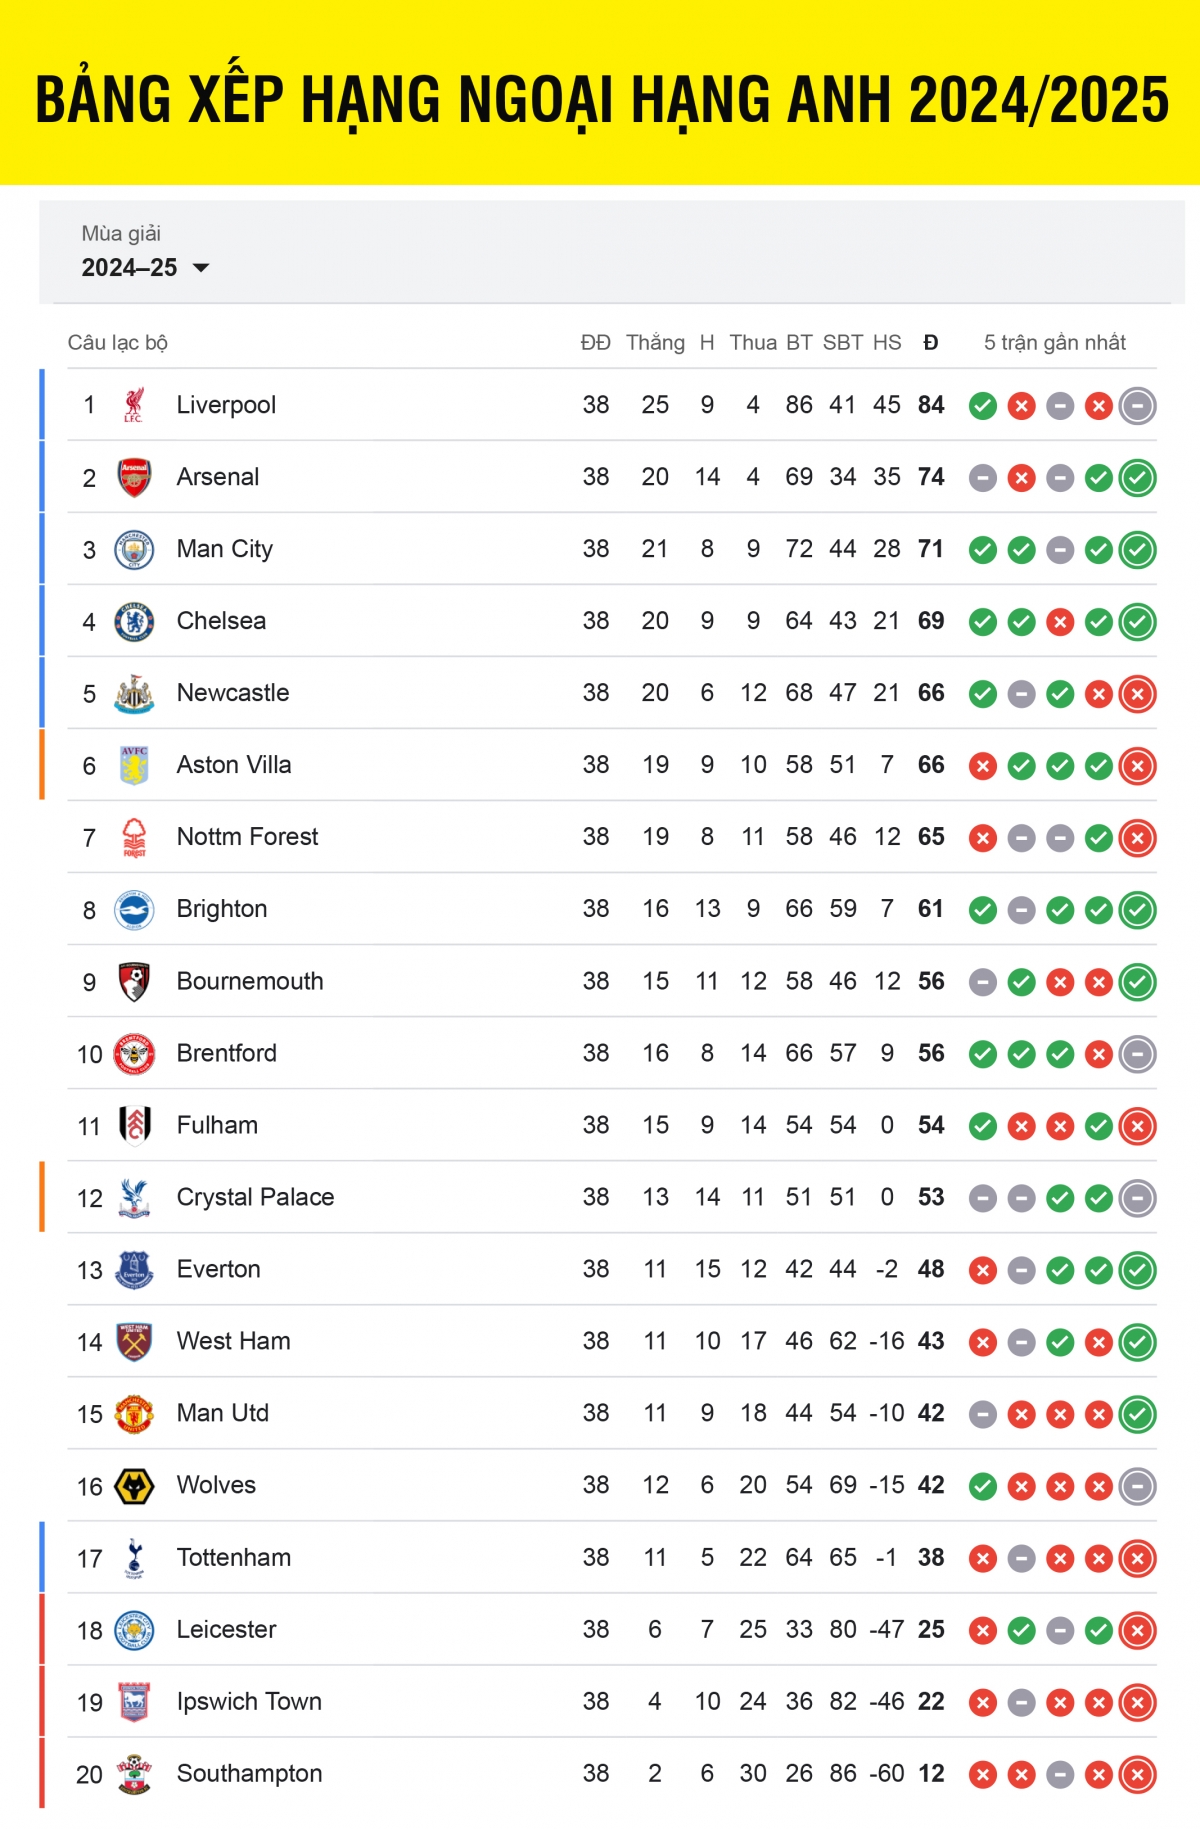The height and width of the screenshot is (1829, 1200).
Task: Click the Mùa giải dropdown arrow
Action: click(x=201, y=268)
